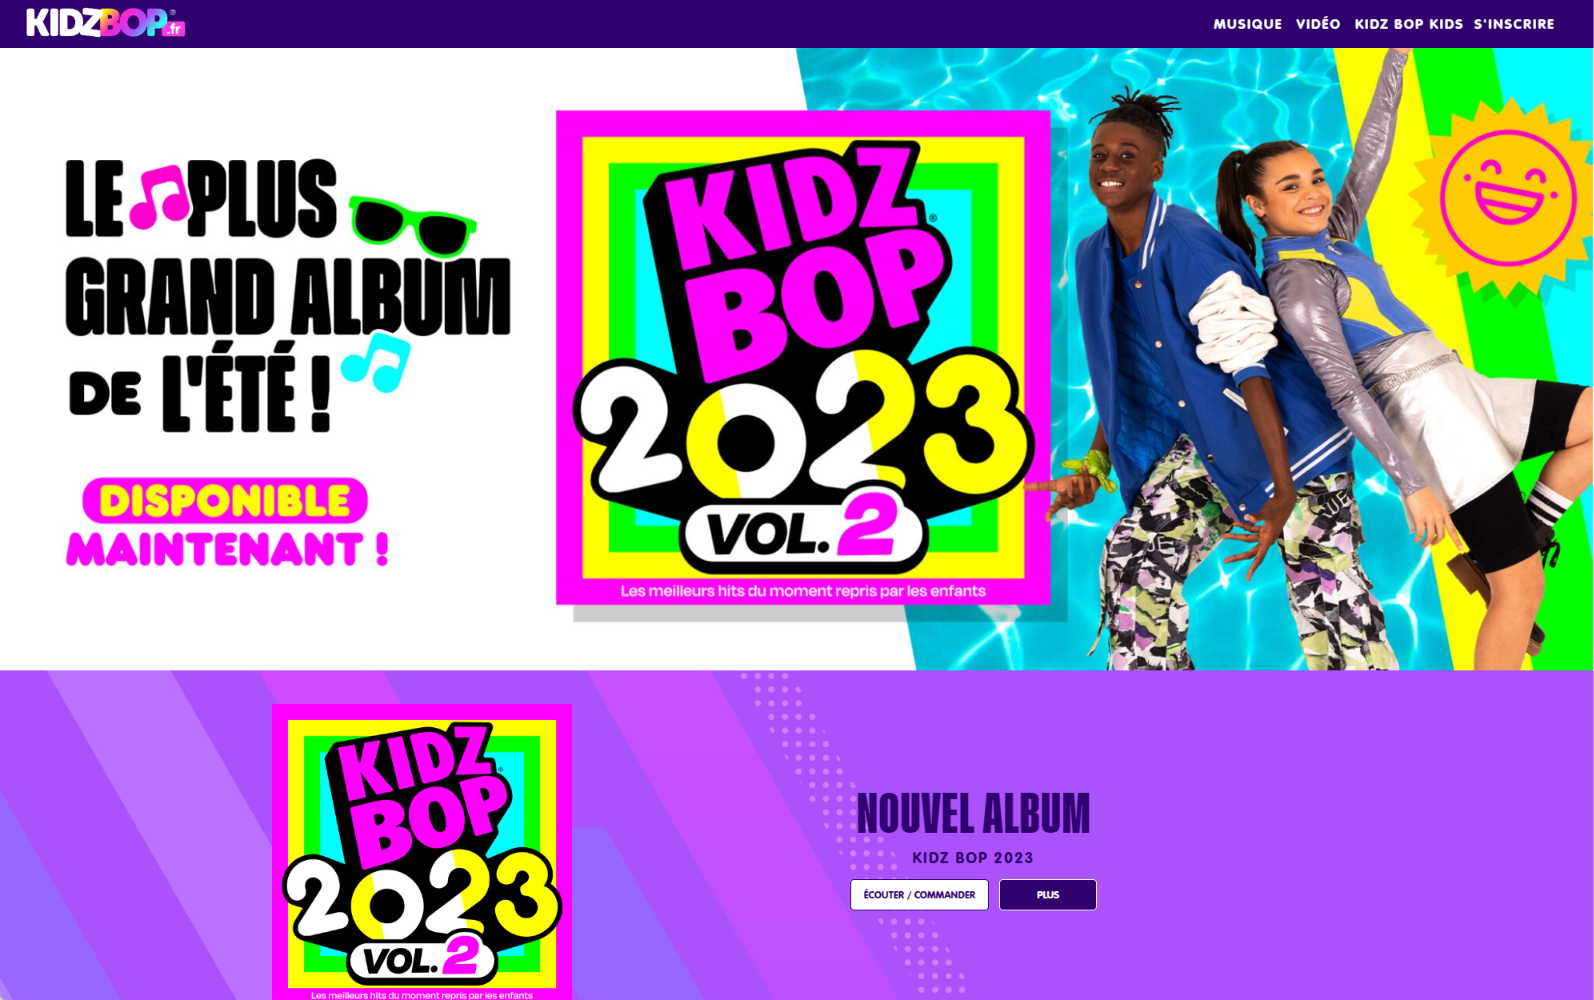Click the pink music note icon
The height and width of the screenshot is (1000, 1594).
[160, 196]
